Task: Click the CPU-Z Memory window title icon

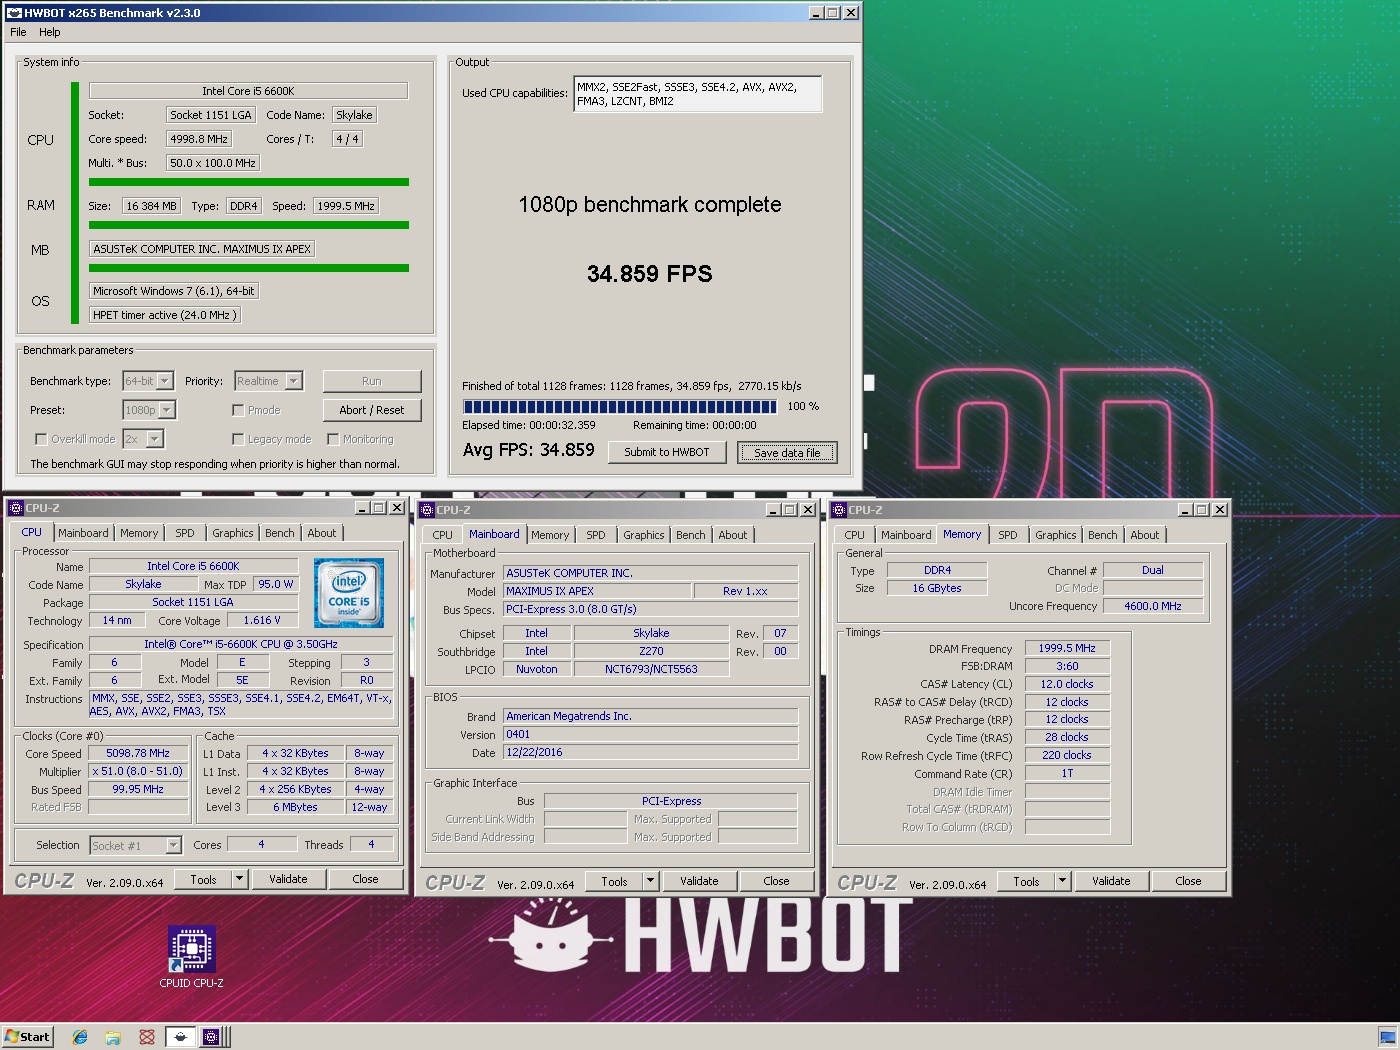Action: (839, 510)
